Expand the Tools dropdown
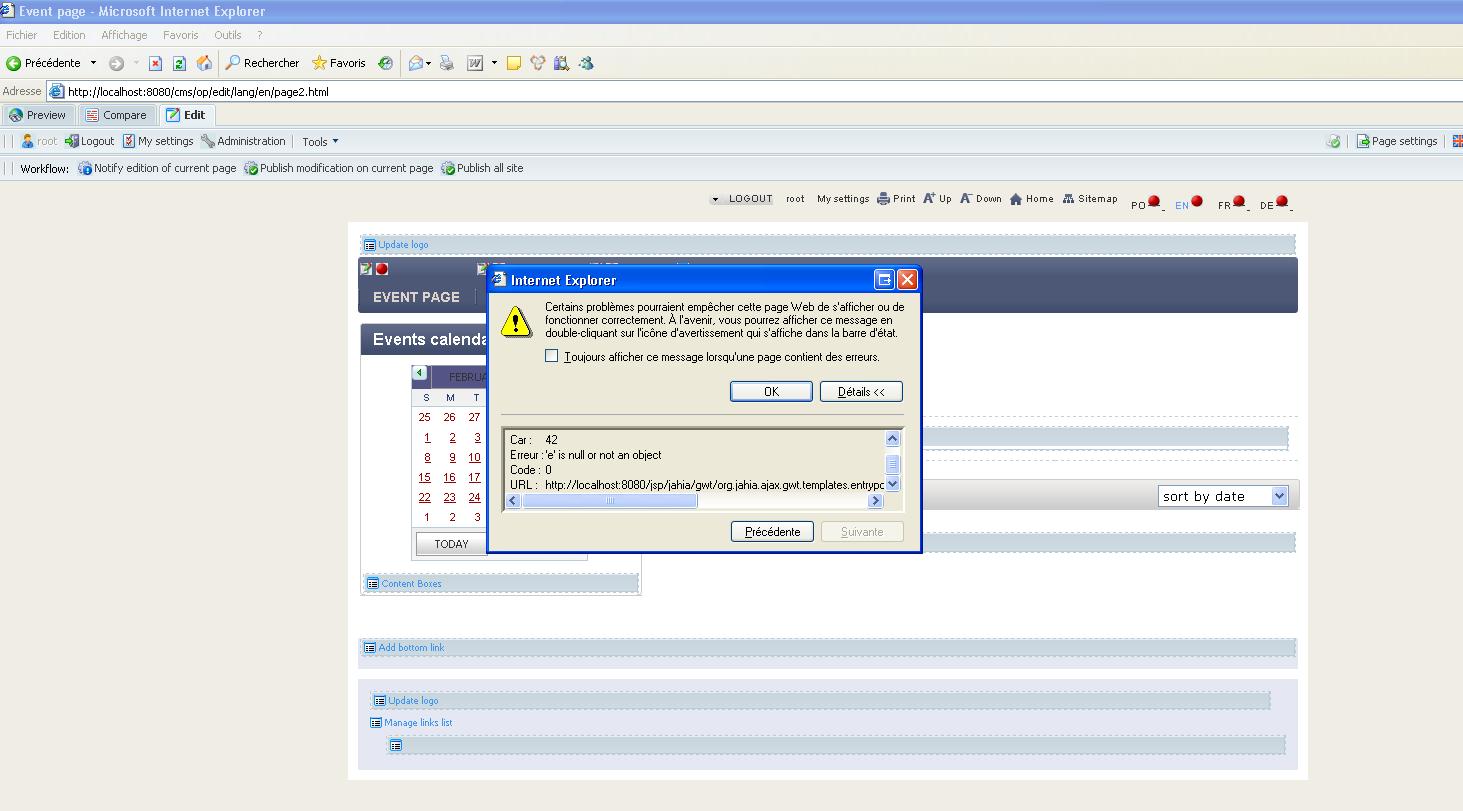 pyautogui.click(x=320, y=141)
